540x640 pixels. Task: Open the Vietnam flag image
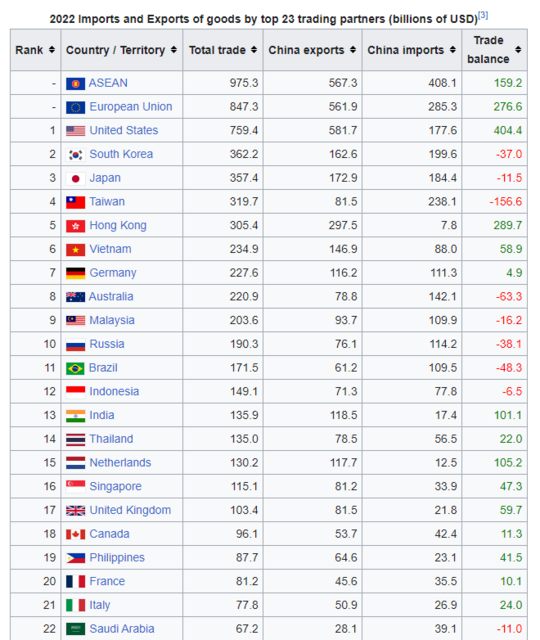(x=76, y=249)
